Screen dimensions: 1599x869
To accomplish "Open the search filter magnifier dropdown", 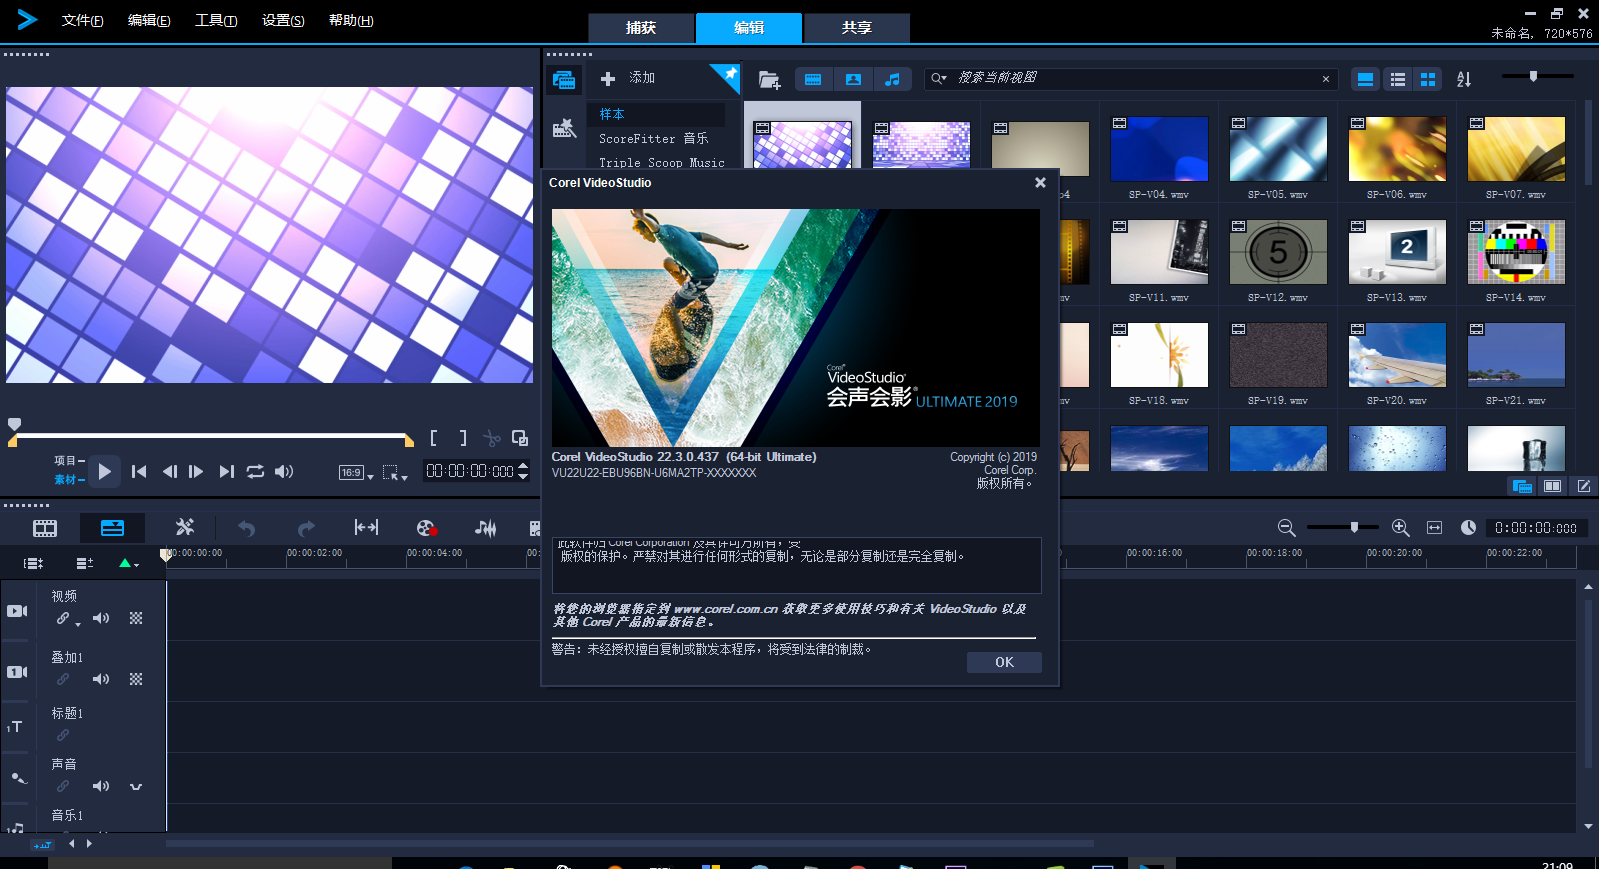I will pyautogui.click(x=938, y=78).
